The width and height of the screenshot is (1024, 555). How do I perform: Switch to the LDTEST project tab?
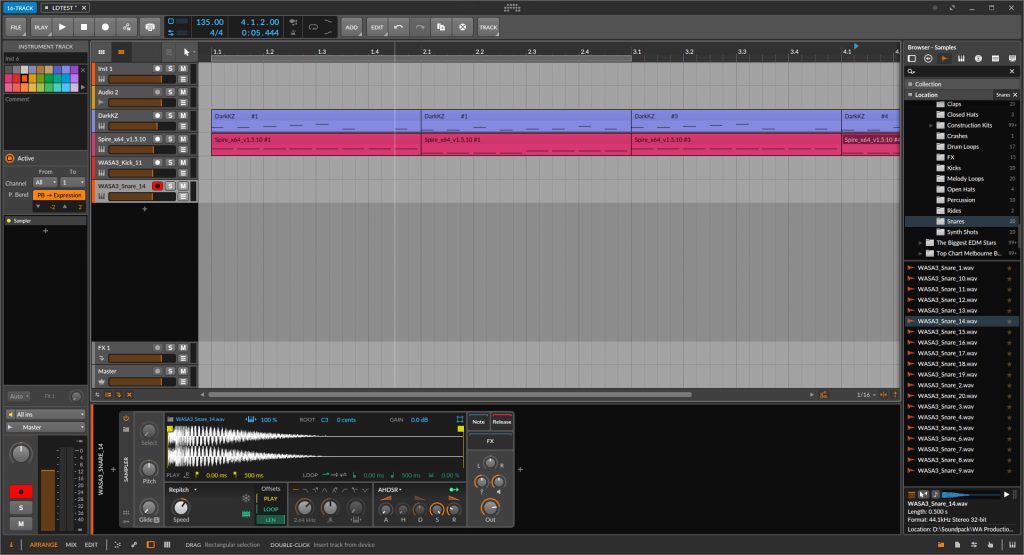(x=64, y=8)
